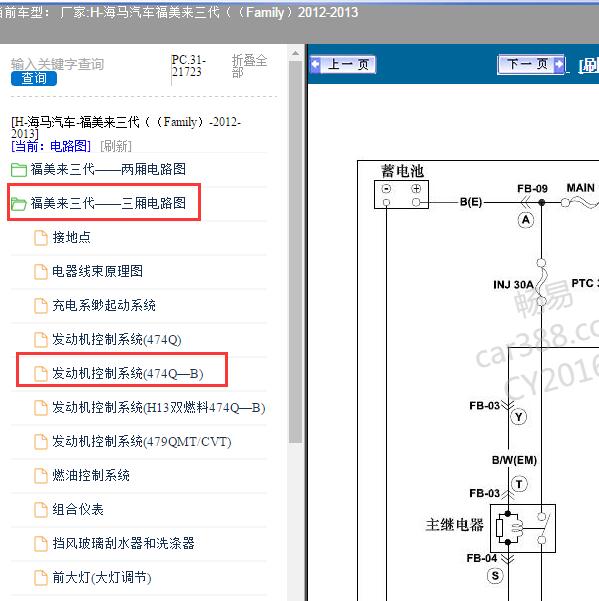The width and height of the screenshot is (599, 601).
Task: Click the 蓄电池 battery symbol in diagram
Action: [401, 195]
